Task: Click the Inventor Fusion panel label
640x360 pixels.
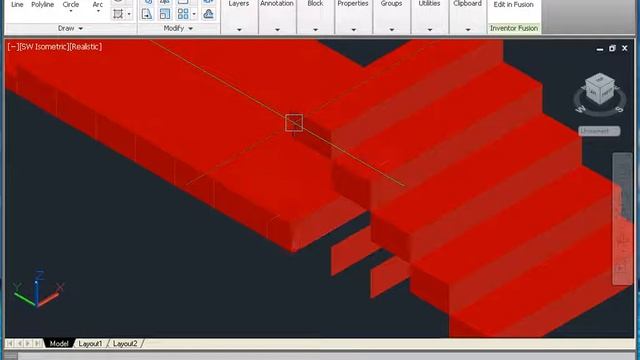Action: click(x=514, y=28)
